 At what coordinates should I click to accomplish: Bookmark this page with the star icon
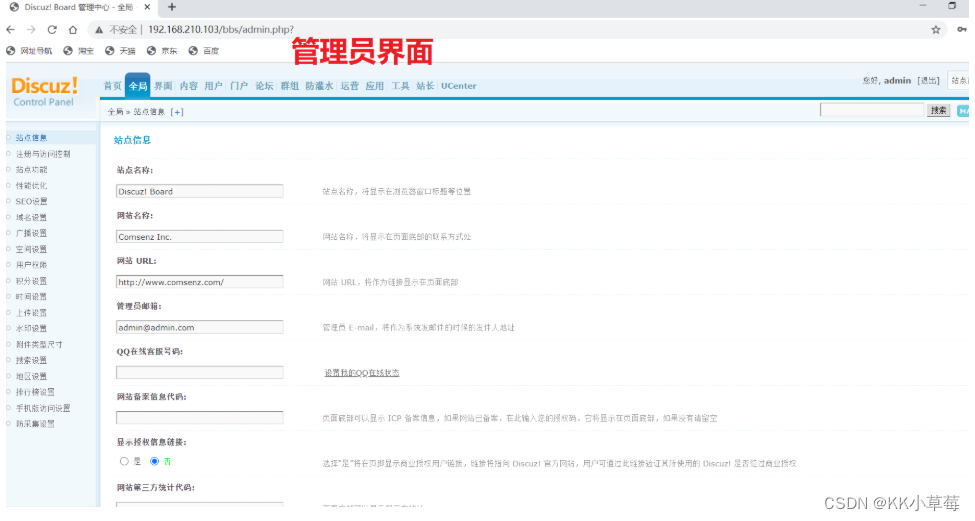[935, 29]
